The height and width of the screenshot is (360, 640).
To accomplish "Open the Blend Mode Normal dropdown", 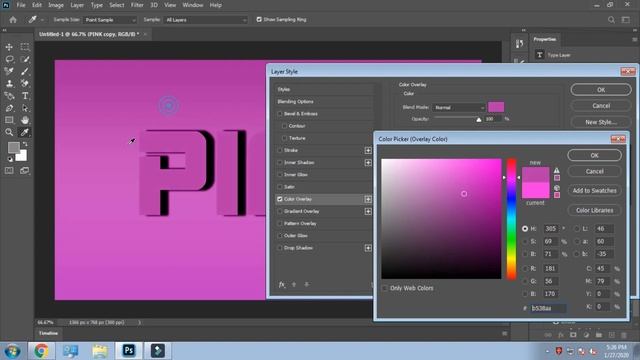I will pyautogui.click(x=459, y=107).
